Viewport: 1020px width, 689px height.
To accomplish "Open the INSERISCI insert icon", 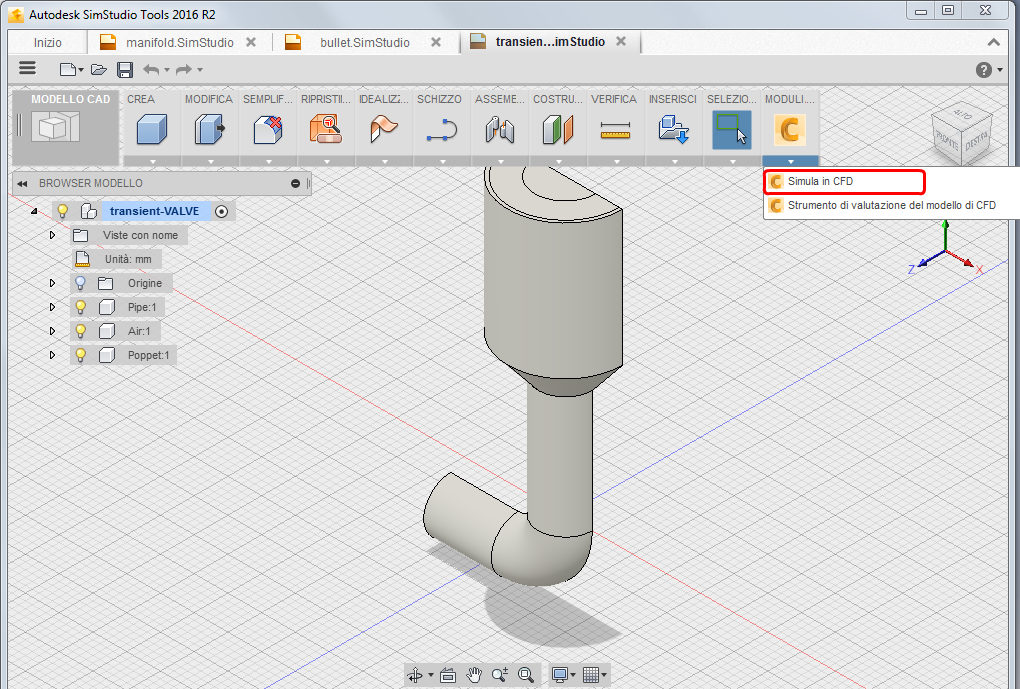I will coord(672,129).
